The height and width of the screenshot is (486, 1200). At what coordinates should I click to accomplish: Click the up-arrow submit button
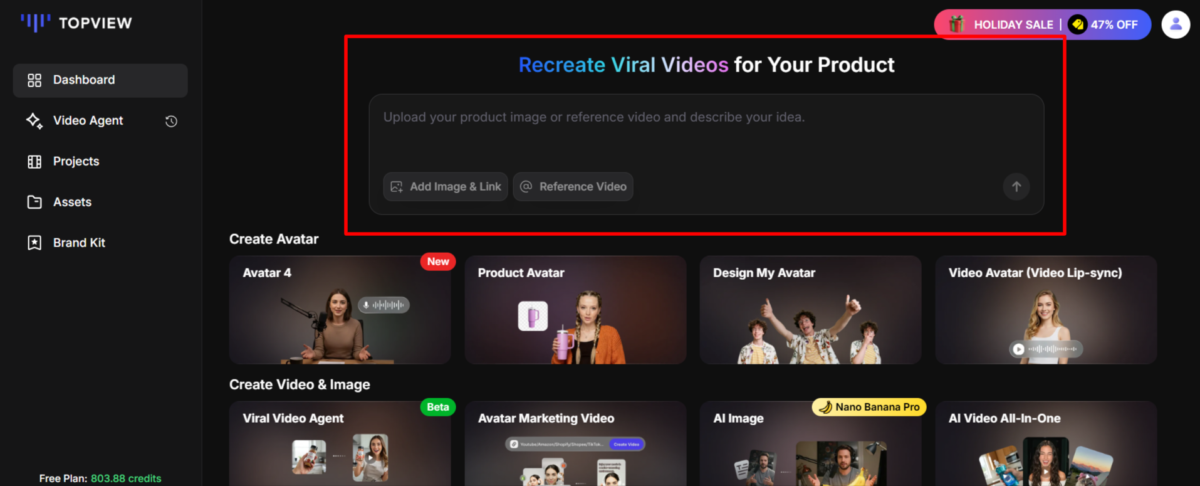[x=1016, y=186]
